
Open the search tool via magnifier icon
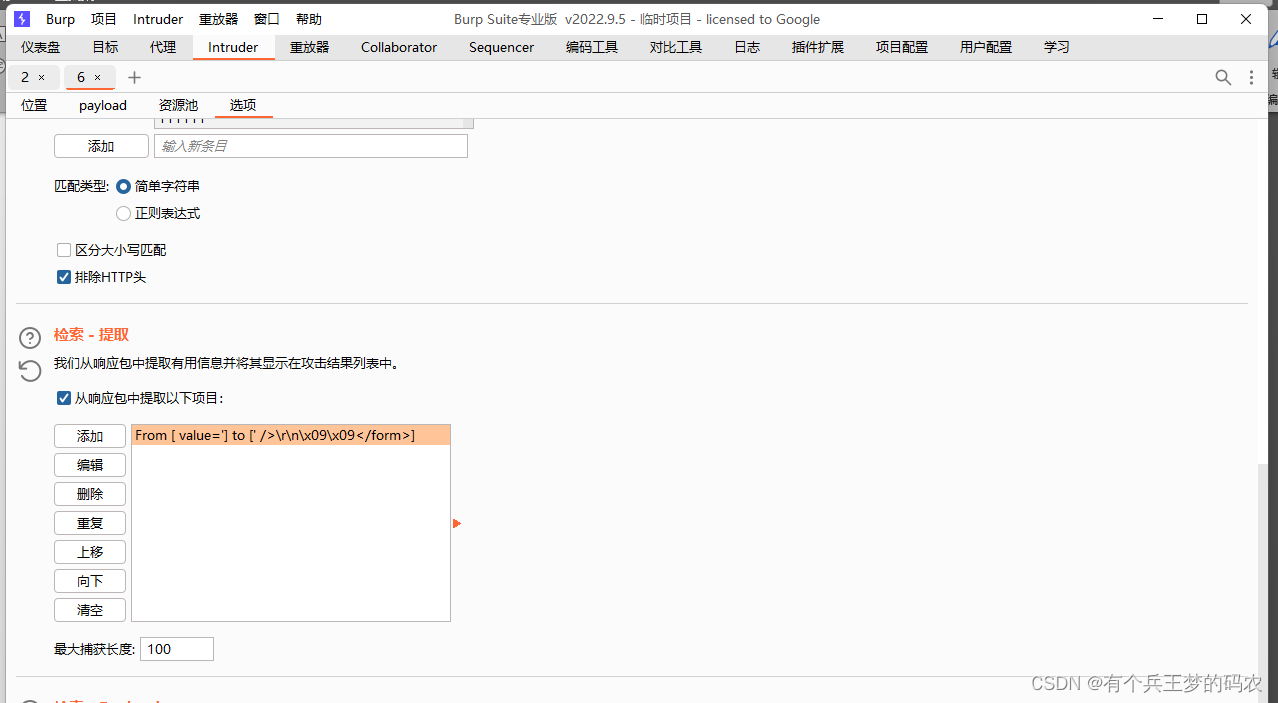point(1222,77)
